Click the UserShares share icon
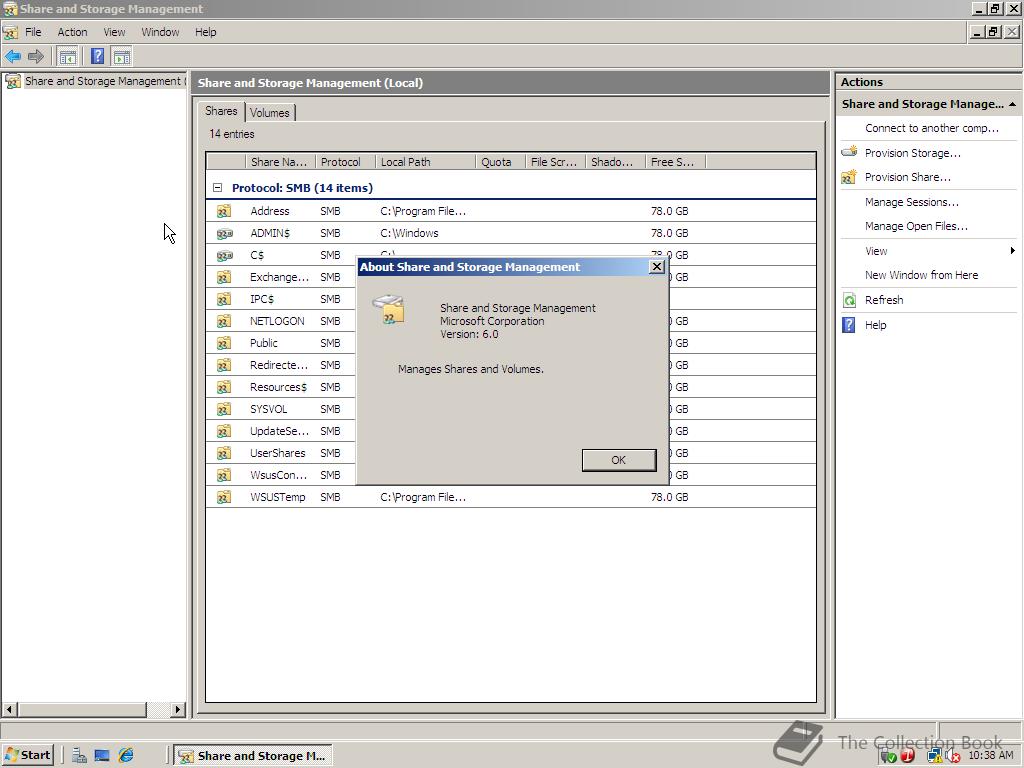The image size is (1024, 768). [x=224, y=453]
